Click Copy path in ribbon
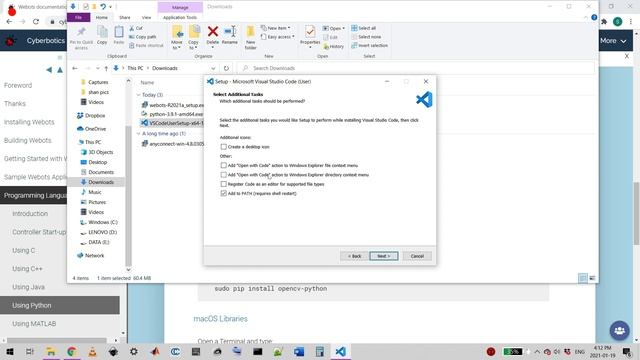 point(142,37)
